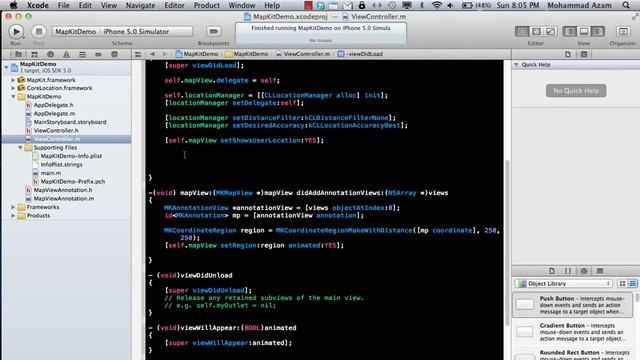Choose the iPhone 5.0 Simulator destination
640x360 pixels.
coord(136,31)
